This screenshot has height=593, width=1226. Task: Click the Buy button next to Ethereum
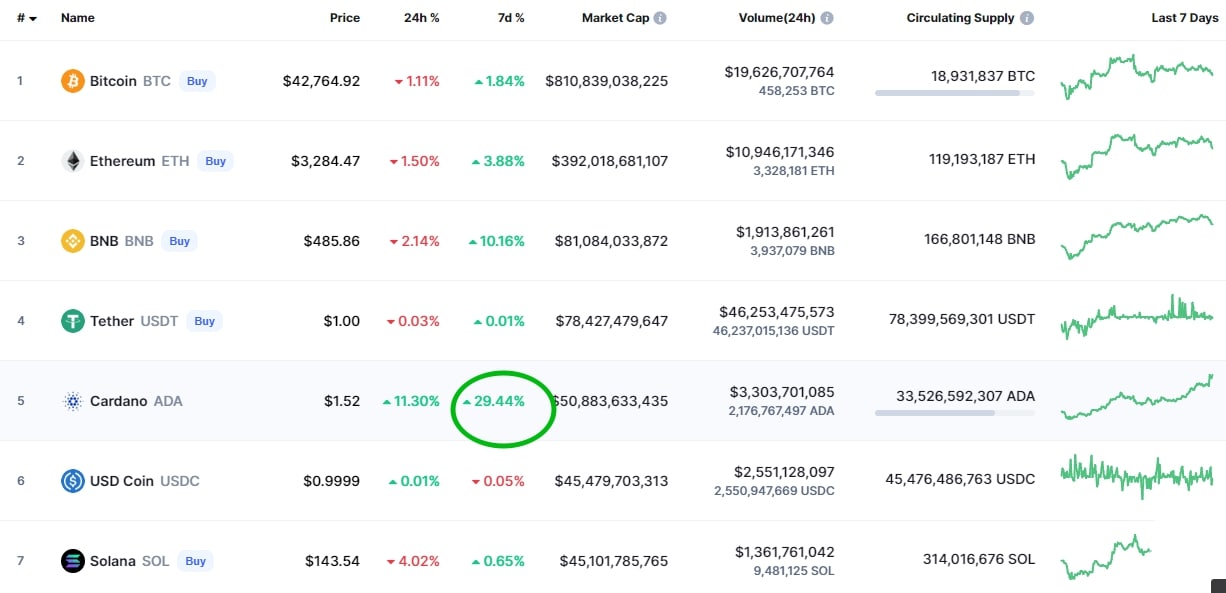(x=215, y=161)
